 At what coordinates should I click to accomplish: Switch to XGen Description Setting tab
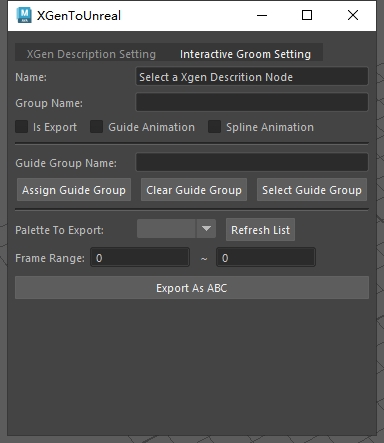pos(91,54)
